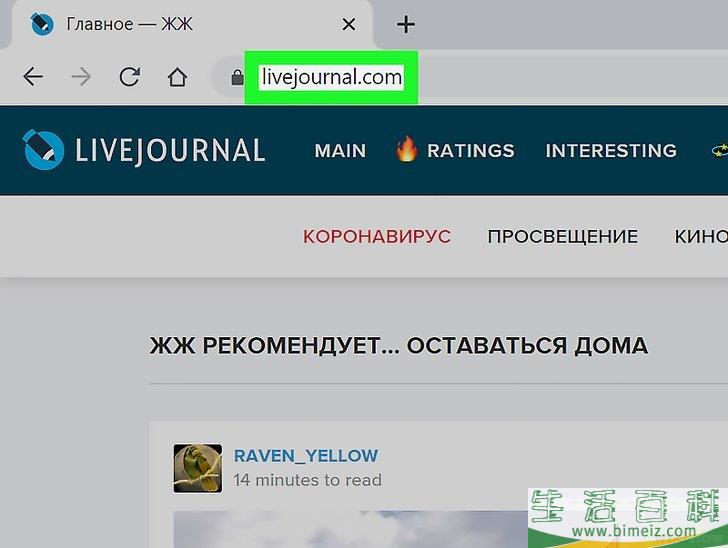Go back with the browser back arrow
728x548 pixels.
(33, 77)
